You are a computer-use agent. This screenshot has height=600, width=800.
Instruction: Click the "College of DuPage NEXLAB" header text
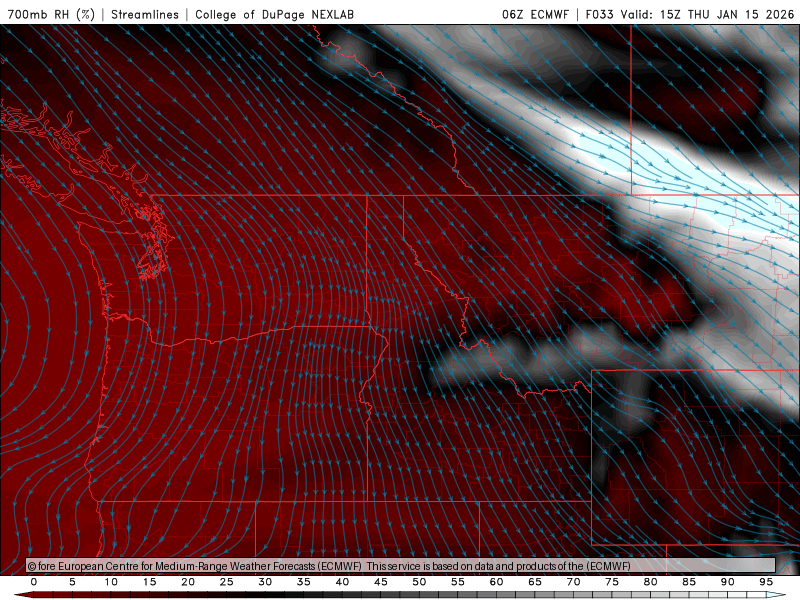[274, 14]
